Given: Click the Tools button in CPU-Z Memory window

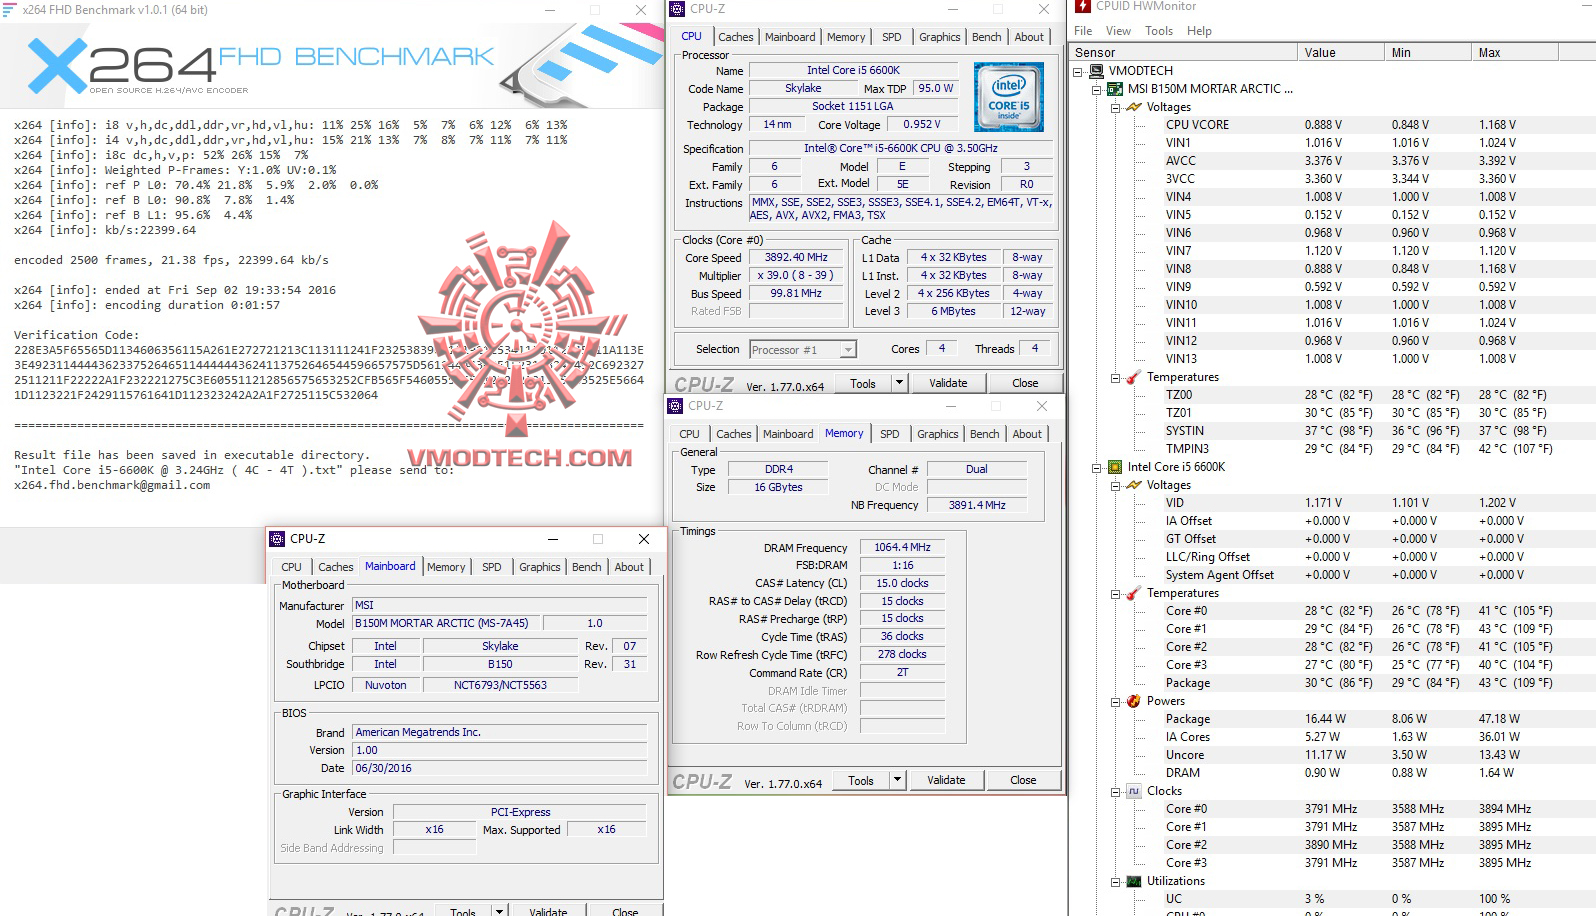Looking at the screenshot, I should pos(861,780).
